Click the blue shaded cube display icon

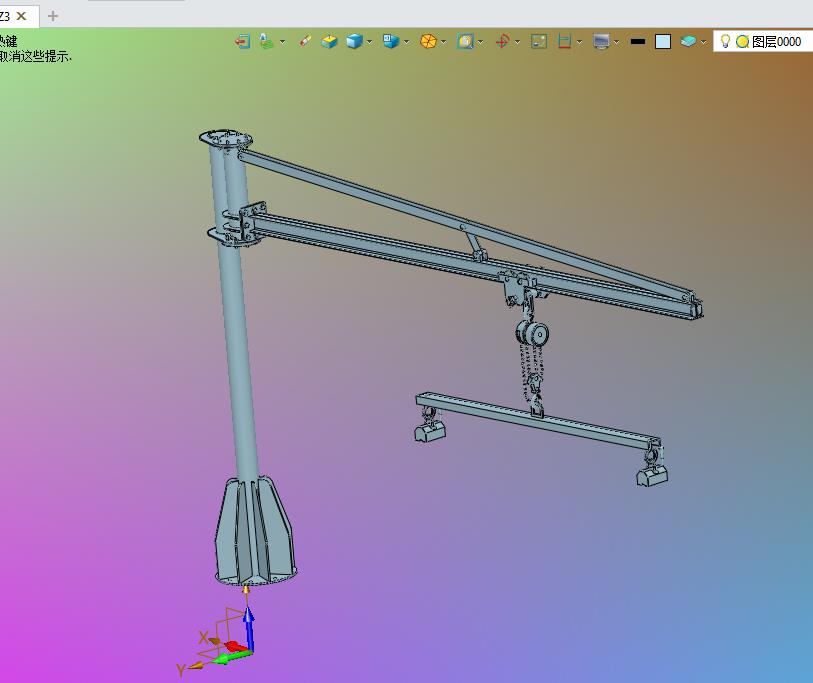point(355,41)
